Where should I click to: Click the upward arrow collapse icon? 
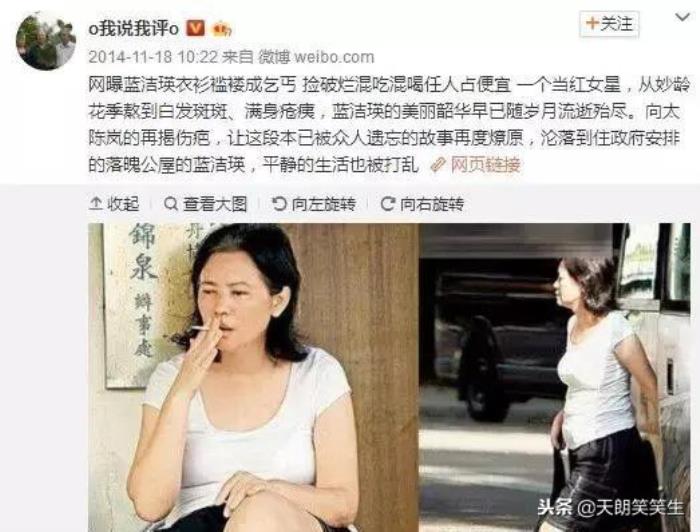point(96,204)
